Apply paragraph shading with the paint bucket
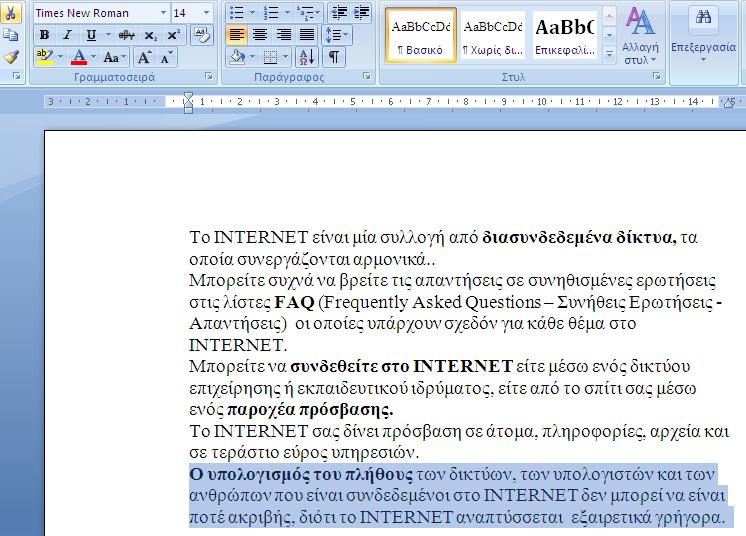The image size is (746, 536). pos(237,58)
